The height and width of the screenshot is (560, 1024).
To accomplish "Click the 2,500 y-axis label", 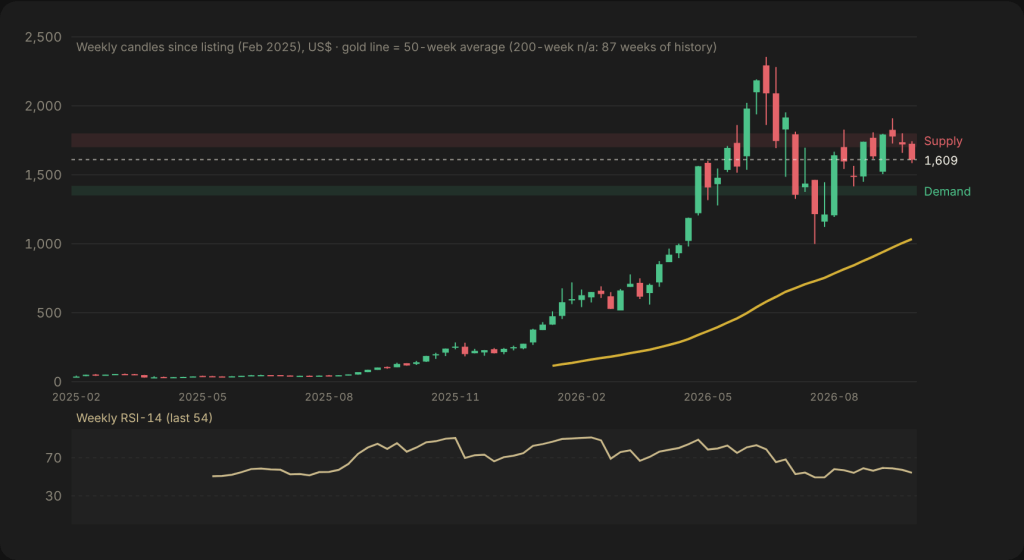I will click(x=43, y=37).
